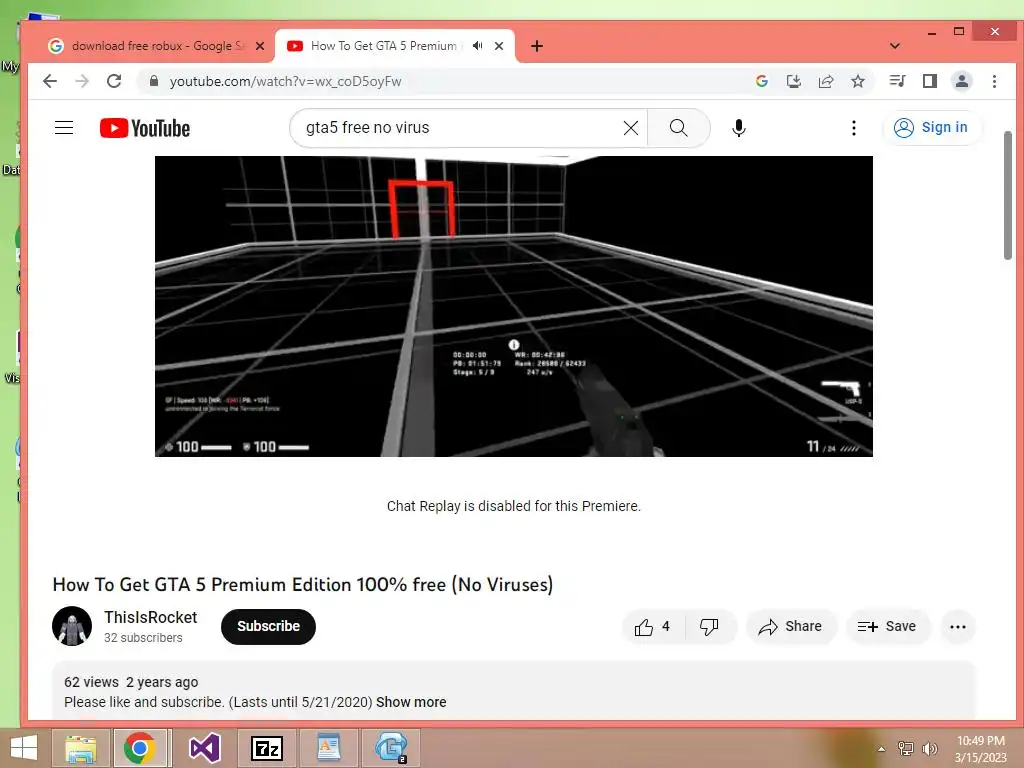Viewport: 1024px width, 768px height.
Task: Sign in to YouTube
Action: [x=931, y=127]
